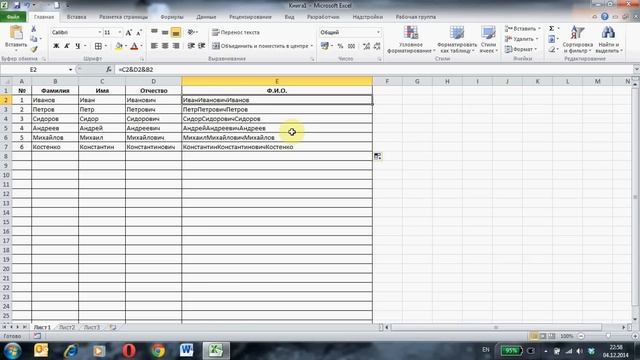Open the Calibri font name dropdown
Viewport: 640px width, 360px height.
point(100,32)
